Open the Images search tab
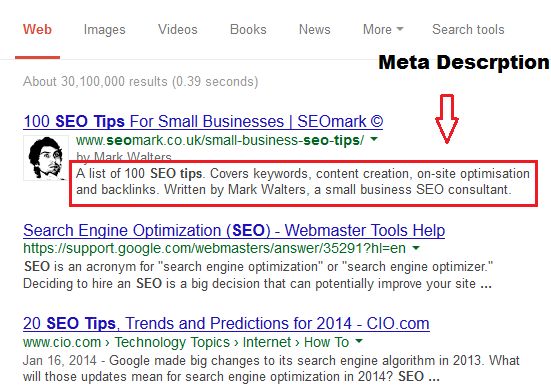551x391 pixels. click(104, 30)
